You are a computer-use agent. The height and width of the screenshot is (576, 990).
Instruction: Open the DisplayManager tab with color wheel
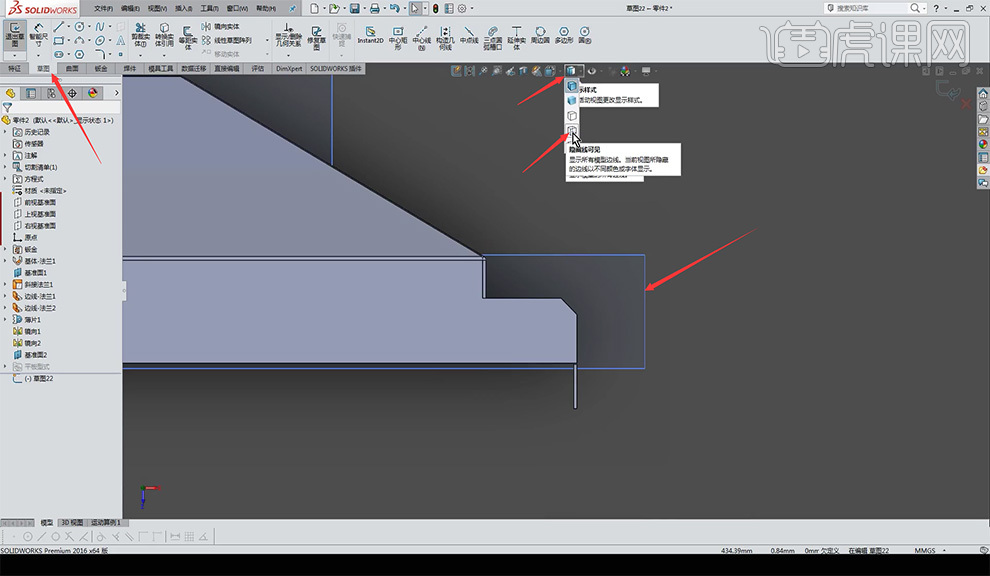[93, 93]
